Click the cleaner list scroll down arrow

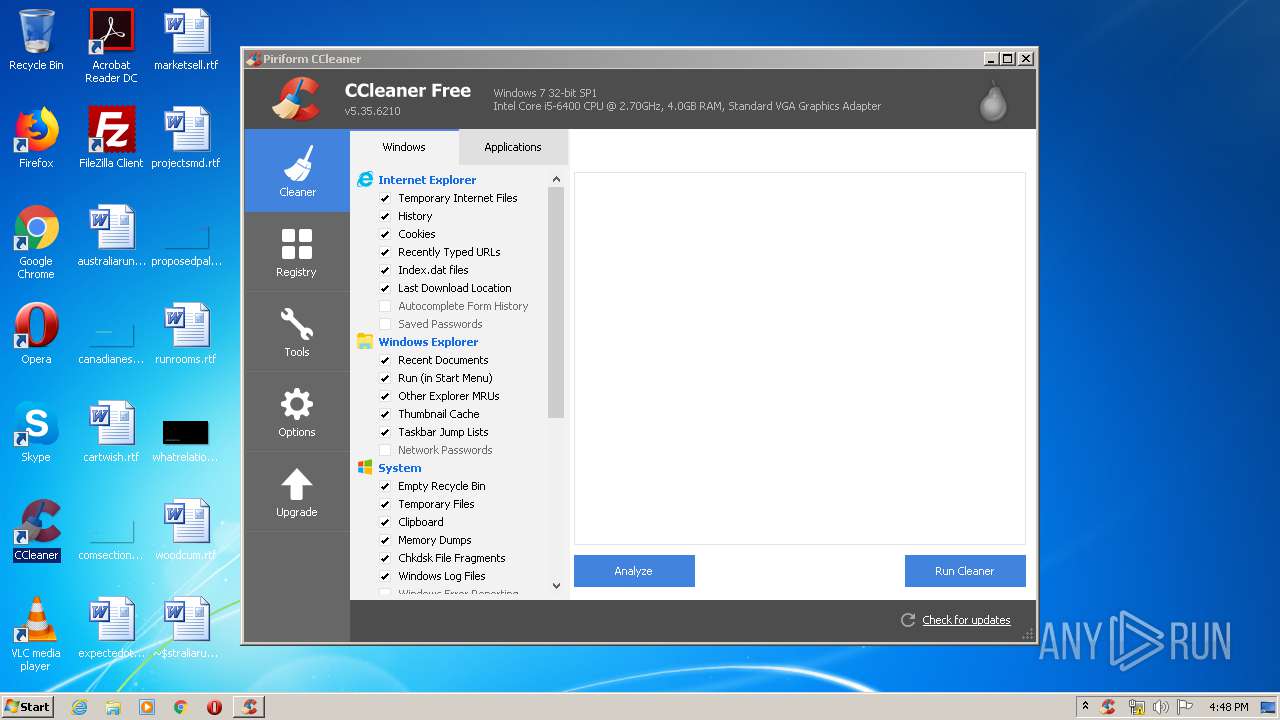point(556,586)
